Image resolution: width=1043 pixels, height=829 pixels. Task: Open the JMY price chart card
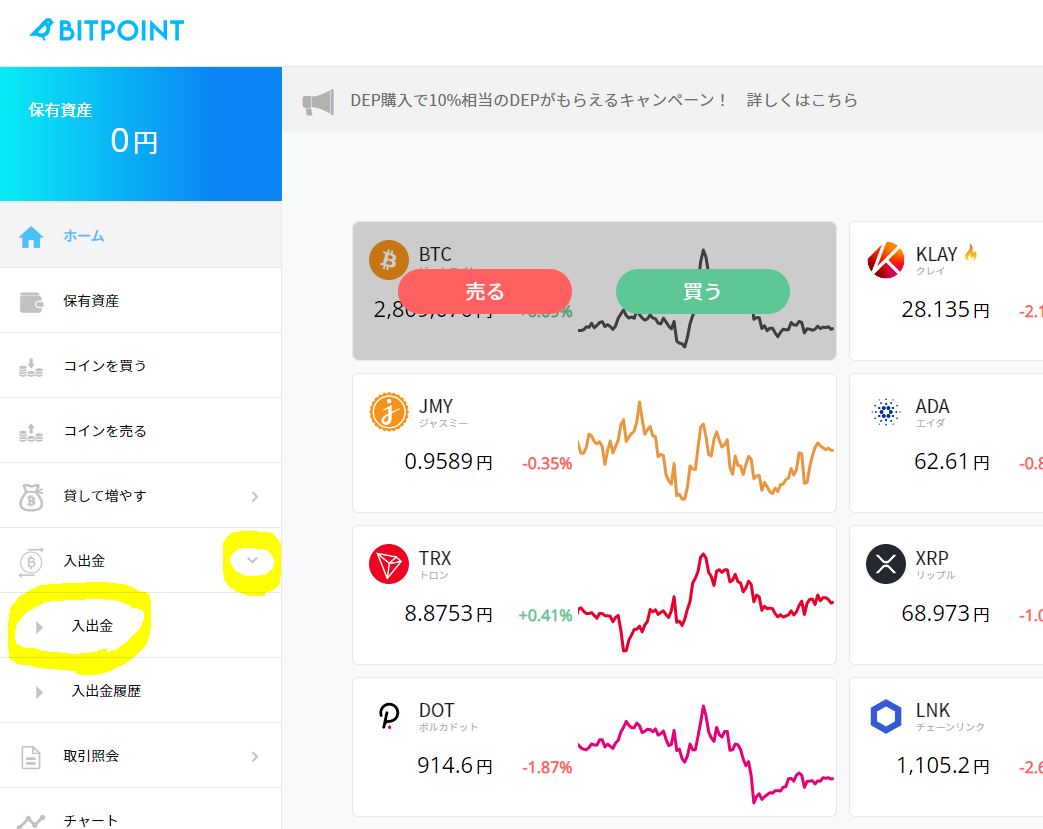click(594, 443)
